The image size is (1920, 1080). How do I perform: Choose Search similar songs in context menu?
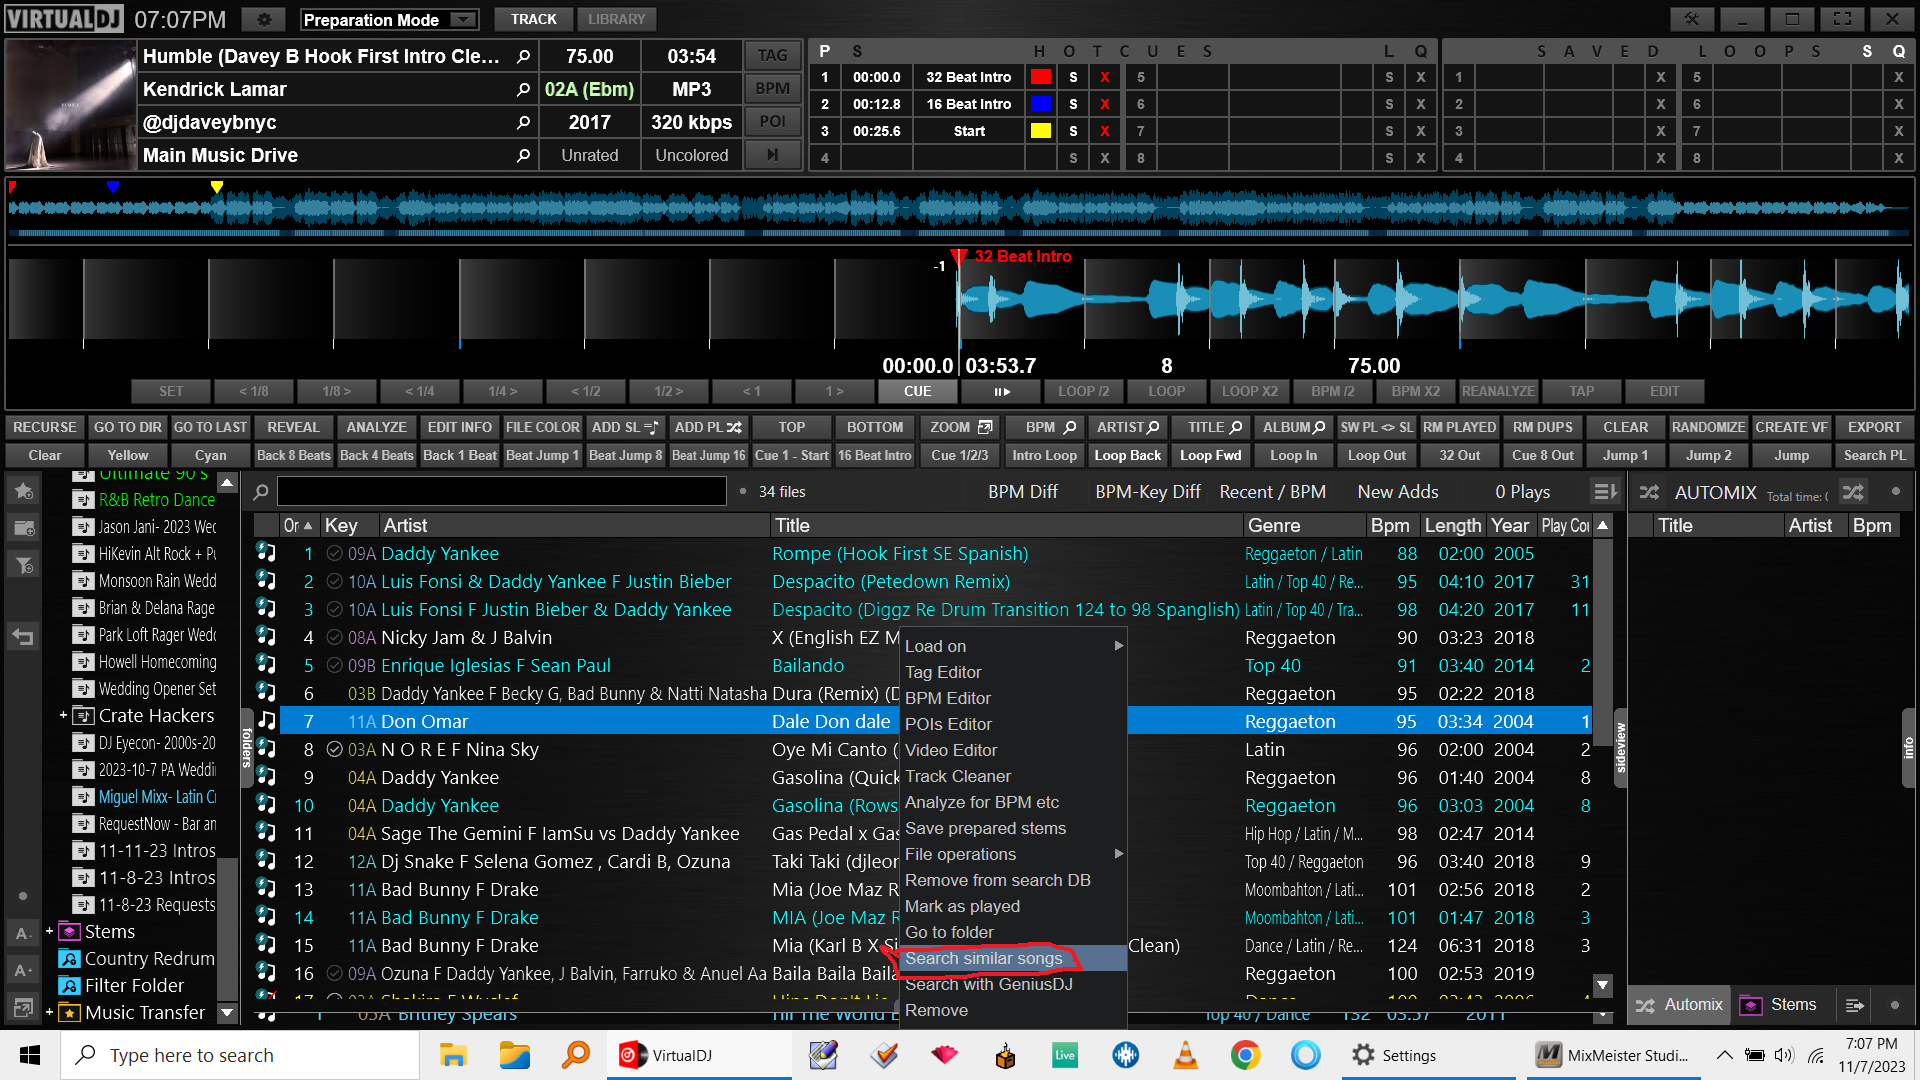pos(983,958)
